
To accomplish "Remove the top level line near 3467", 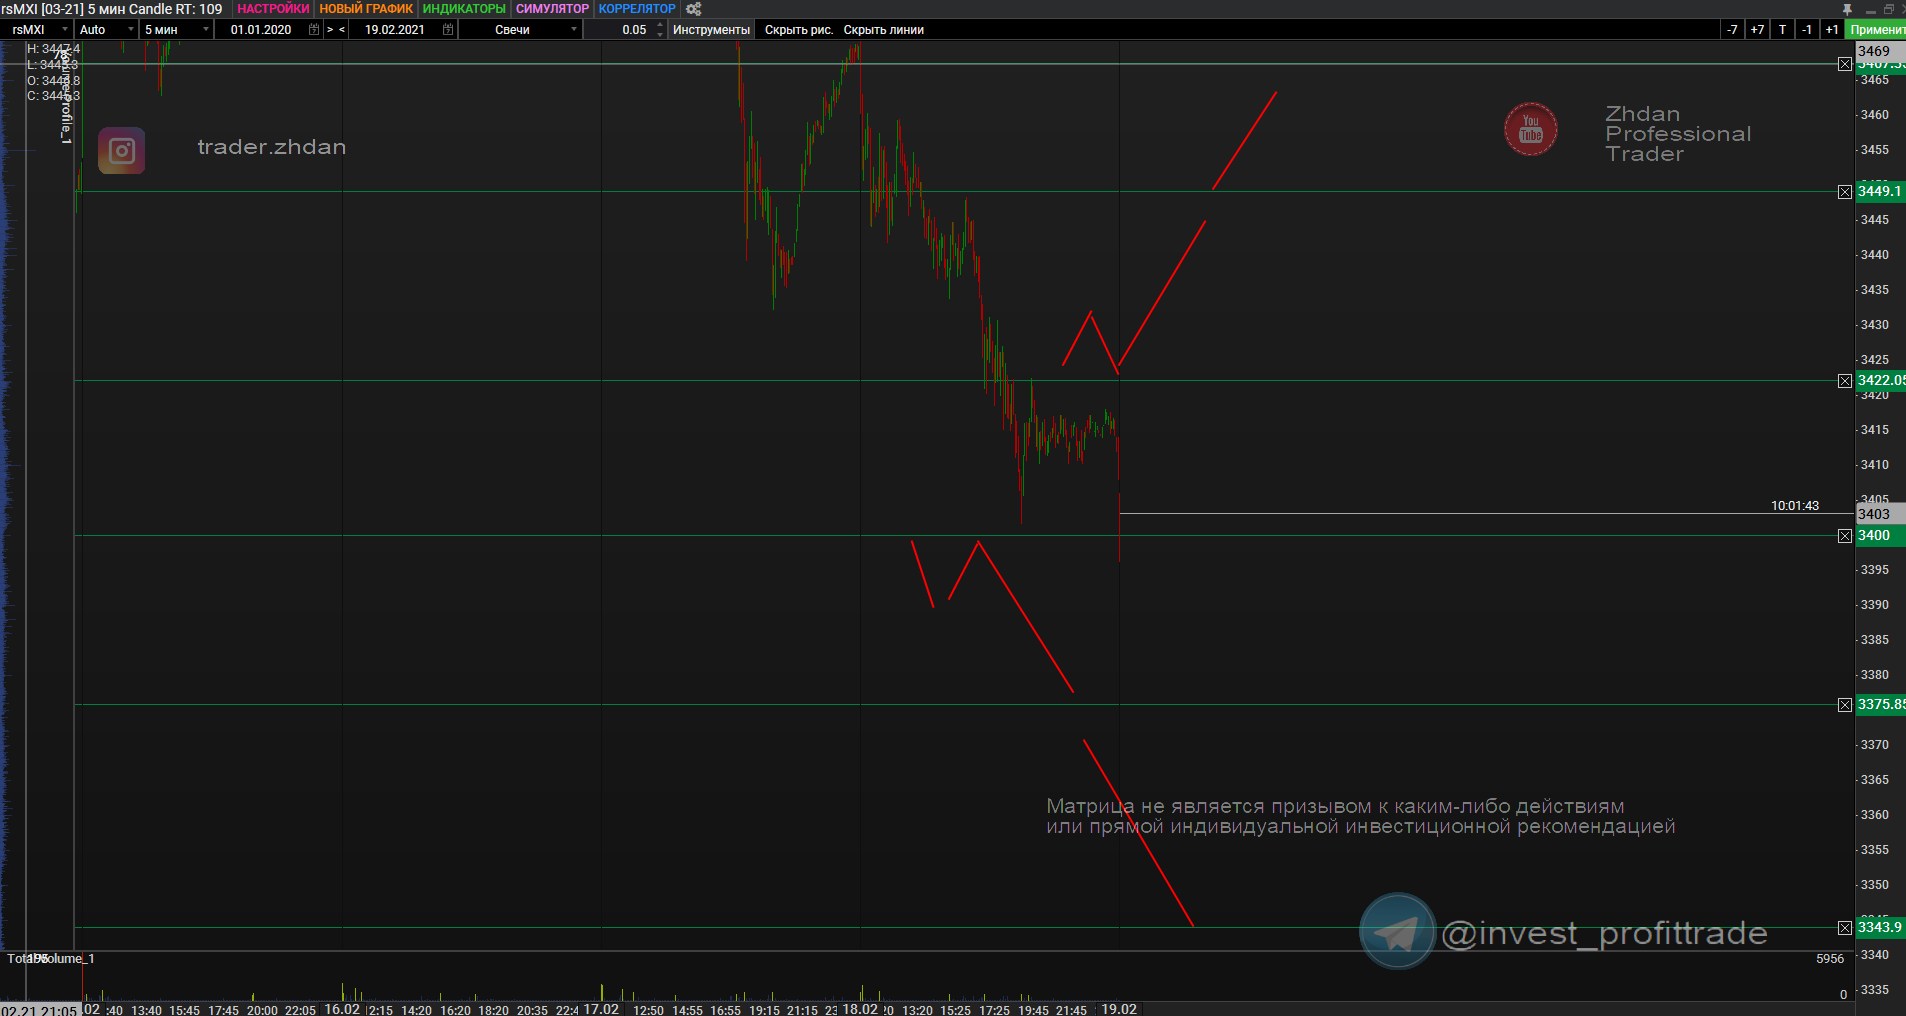I will coord(1845,64).
